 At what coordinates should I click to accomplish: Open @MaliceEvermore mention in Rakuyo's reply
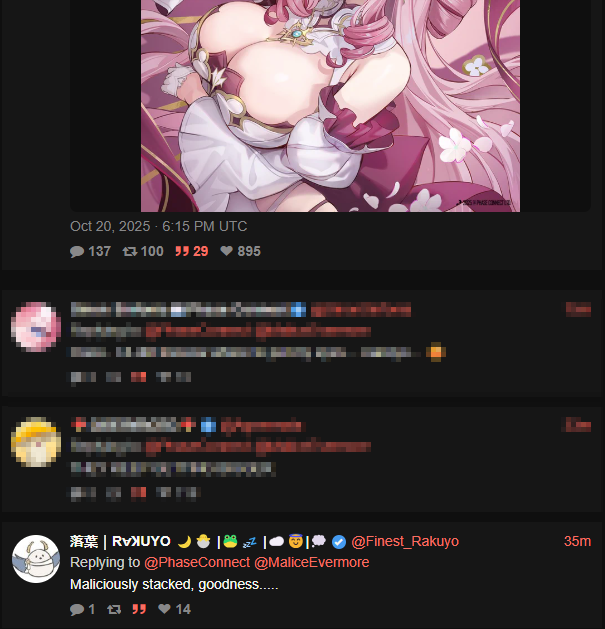tap(311, 562)
